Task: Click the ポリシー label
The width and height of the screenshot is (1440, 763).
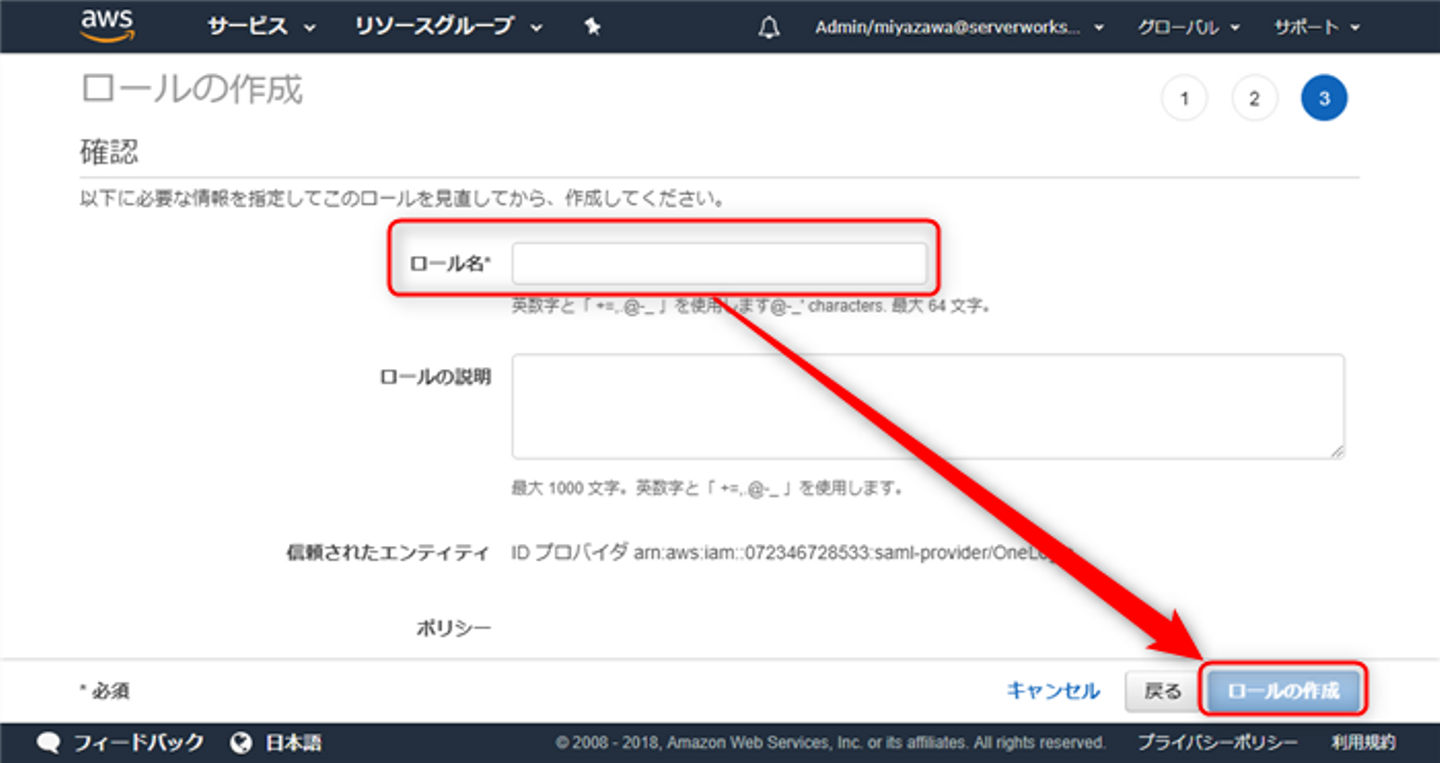Action: click(453, 628)
